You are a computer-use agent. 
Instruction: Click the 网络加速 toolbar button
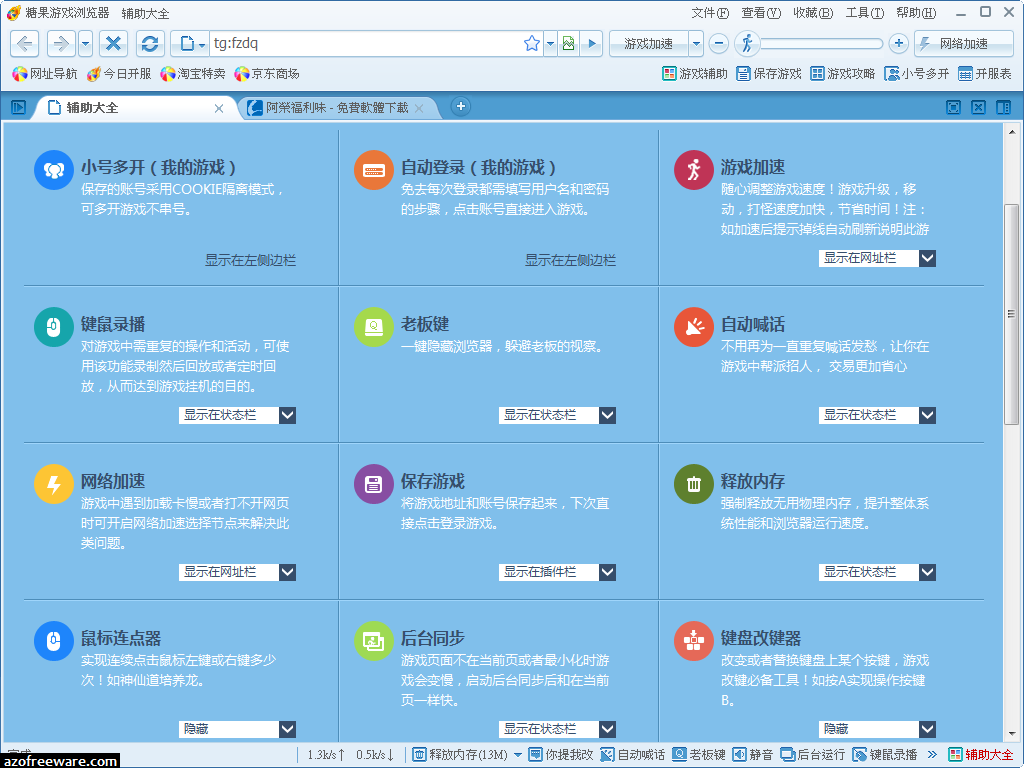coord(963,44)
